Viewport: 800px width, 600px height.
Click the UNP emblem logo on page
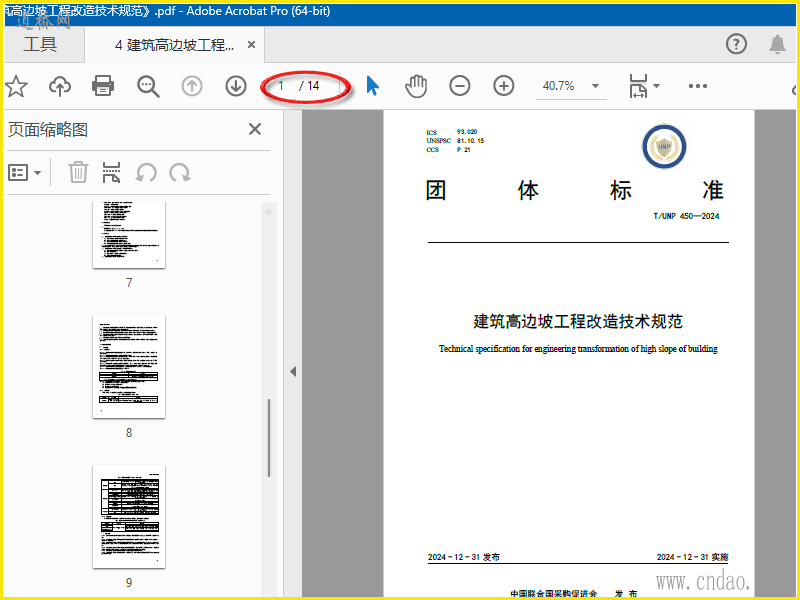(x=664, y=147)
